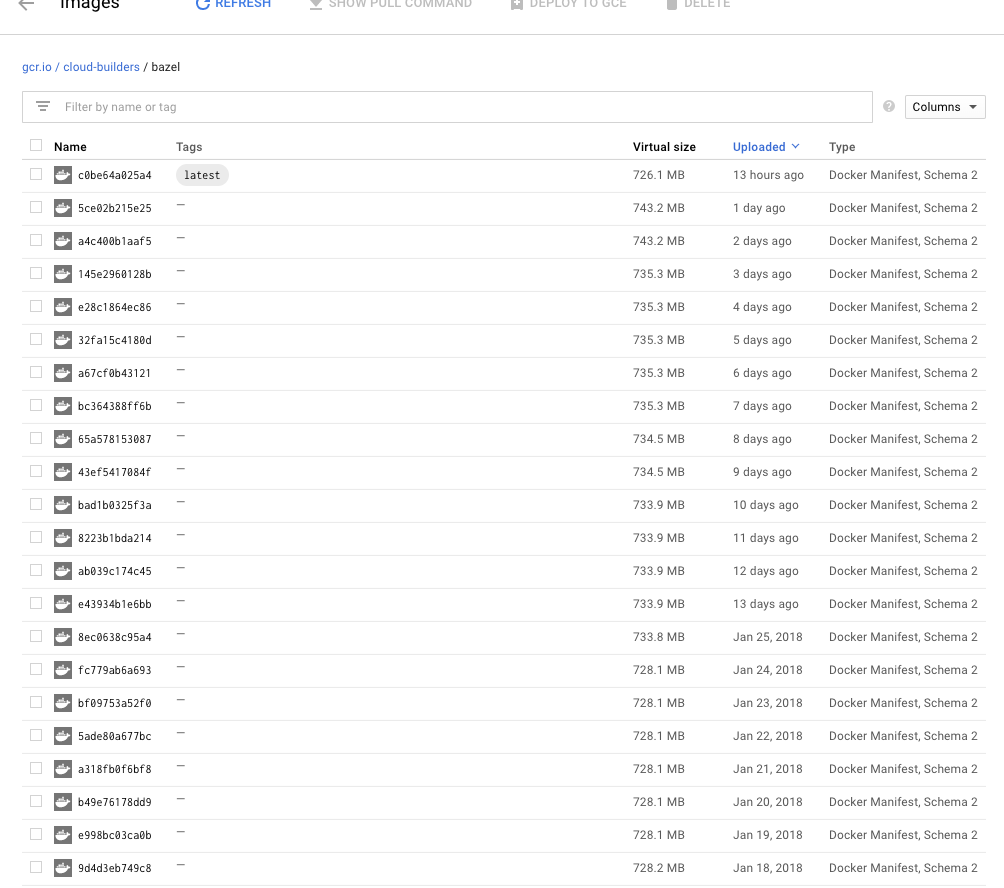Open image e43934b1e6bb
The image size is (1004, 888).
coord(115,604)
